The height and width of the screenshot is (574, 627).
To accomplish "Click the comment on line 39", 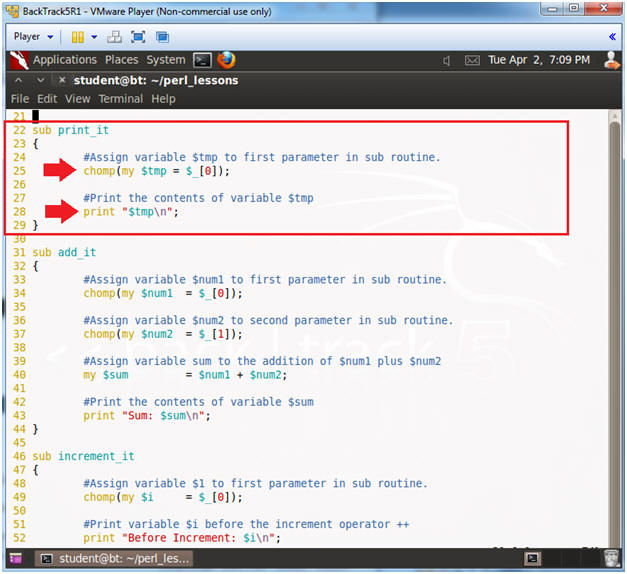I will (262, 361).
